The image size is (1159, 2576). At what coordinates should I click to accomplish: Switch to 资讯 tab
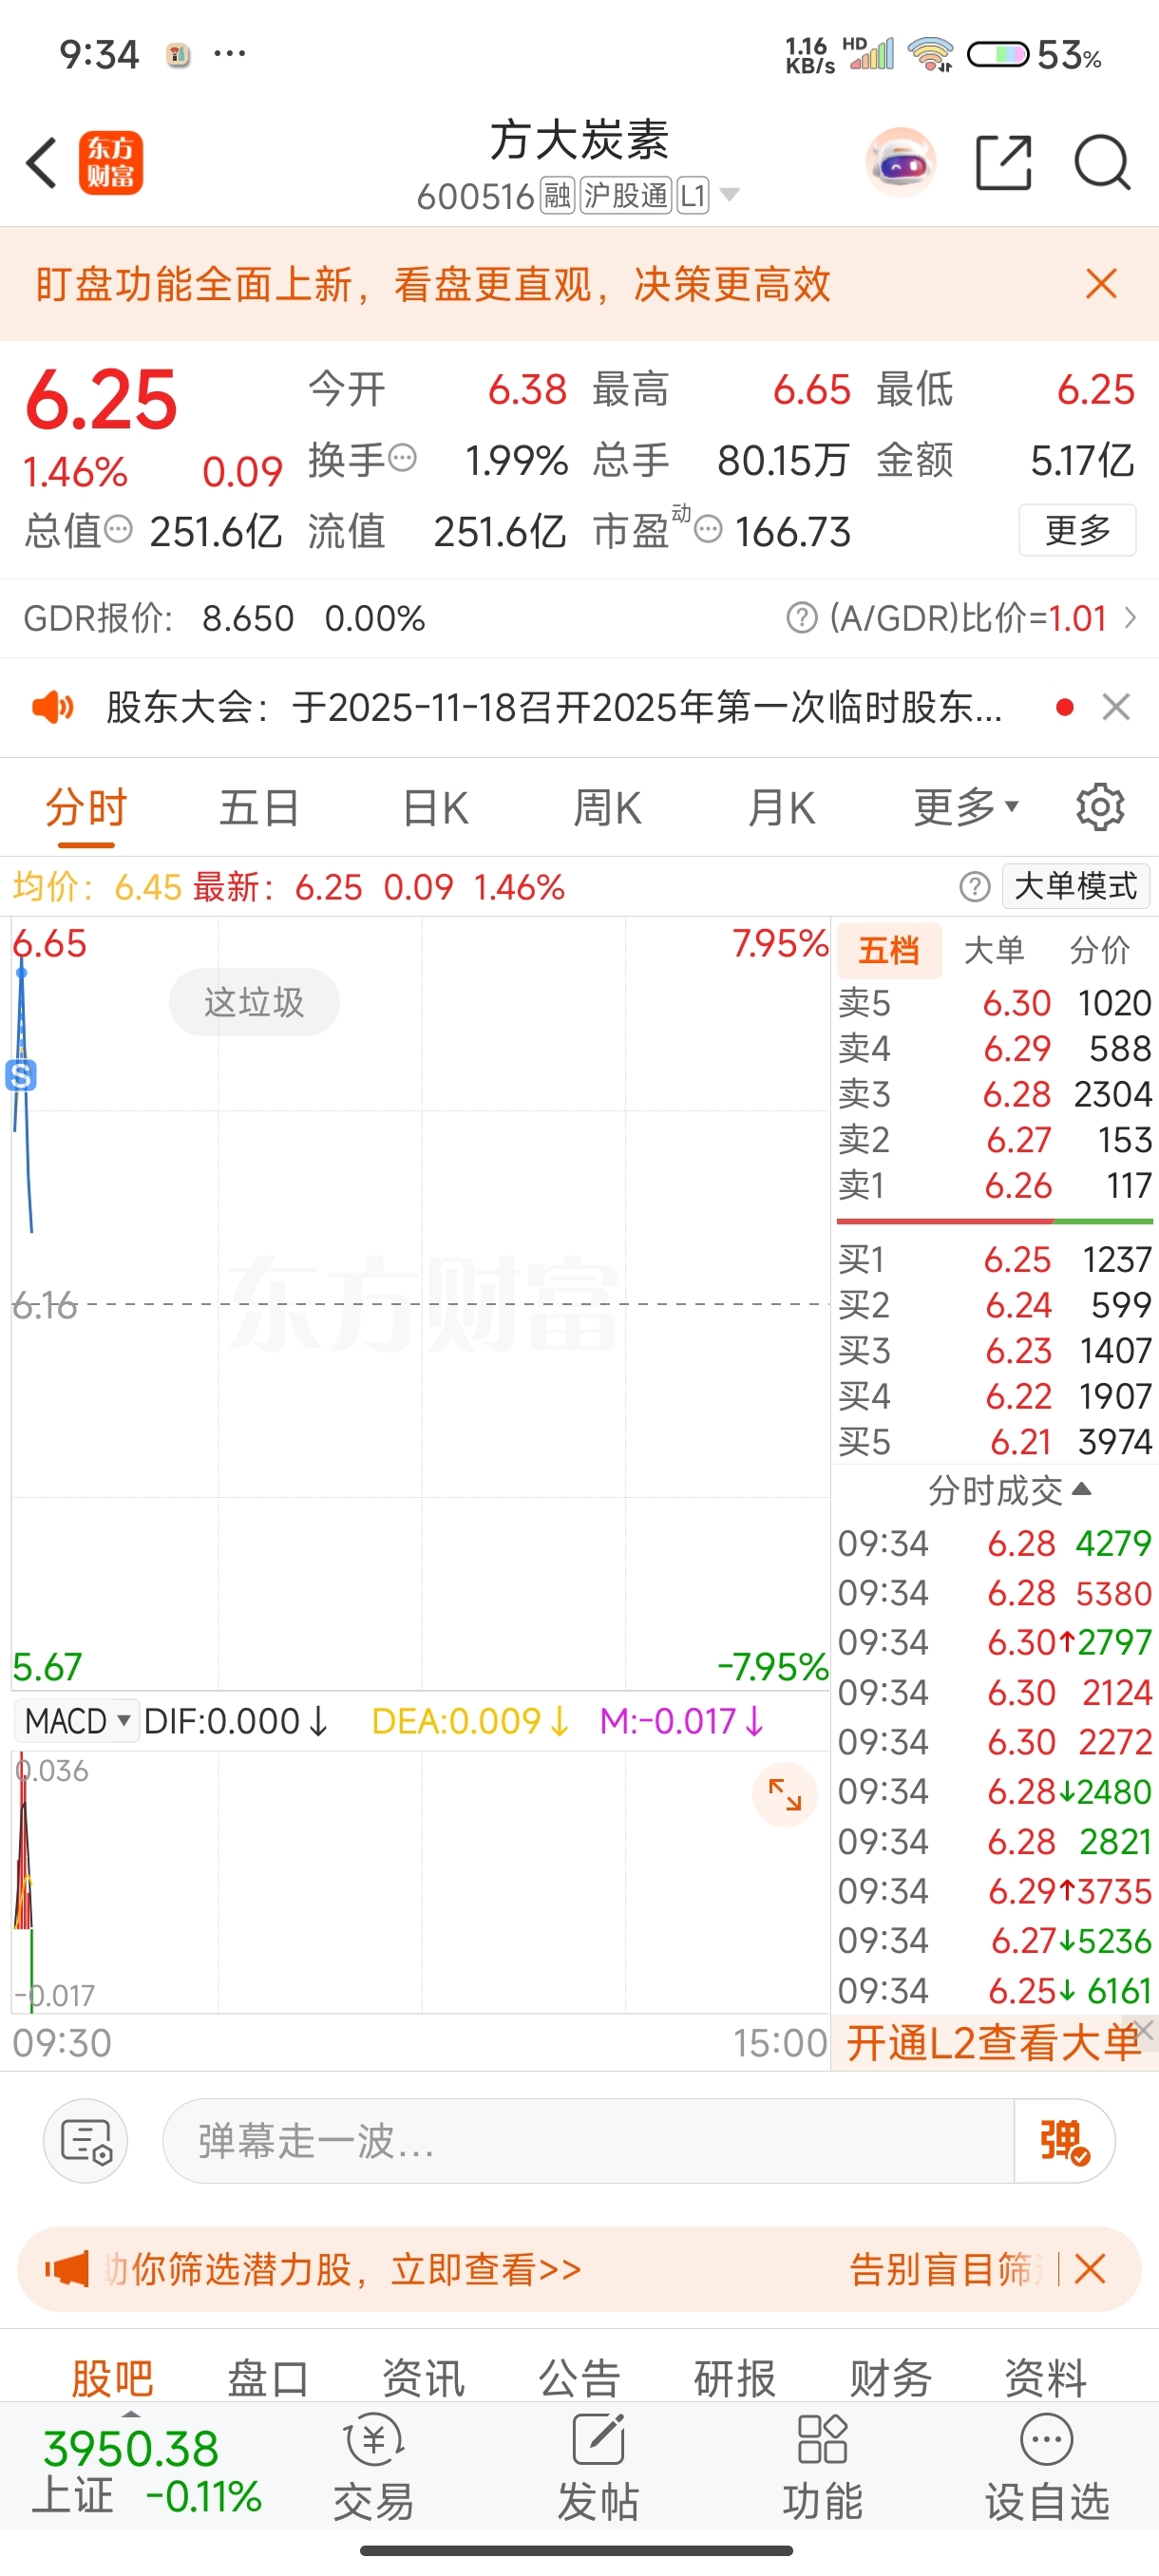coord(424,2379)
